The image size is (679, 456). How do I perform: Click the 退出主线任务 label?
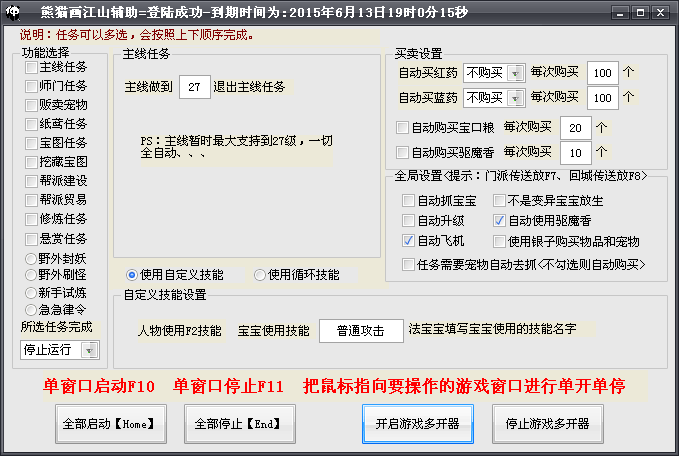(x=249, y=87)
